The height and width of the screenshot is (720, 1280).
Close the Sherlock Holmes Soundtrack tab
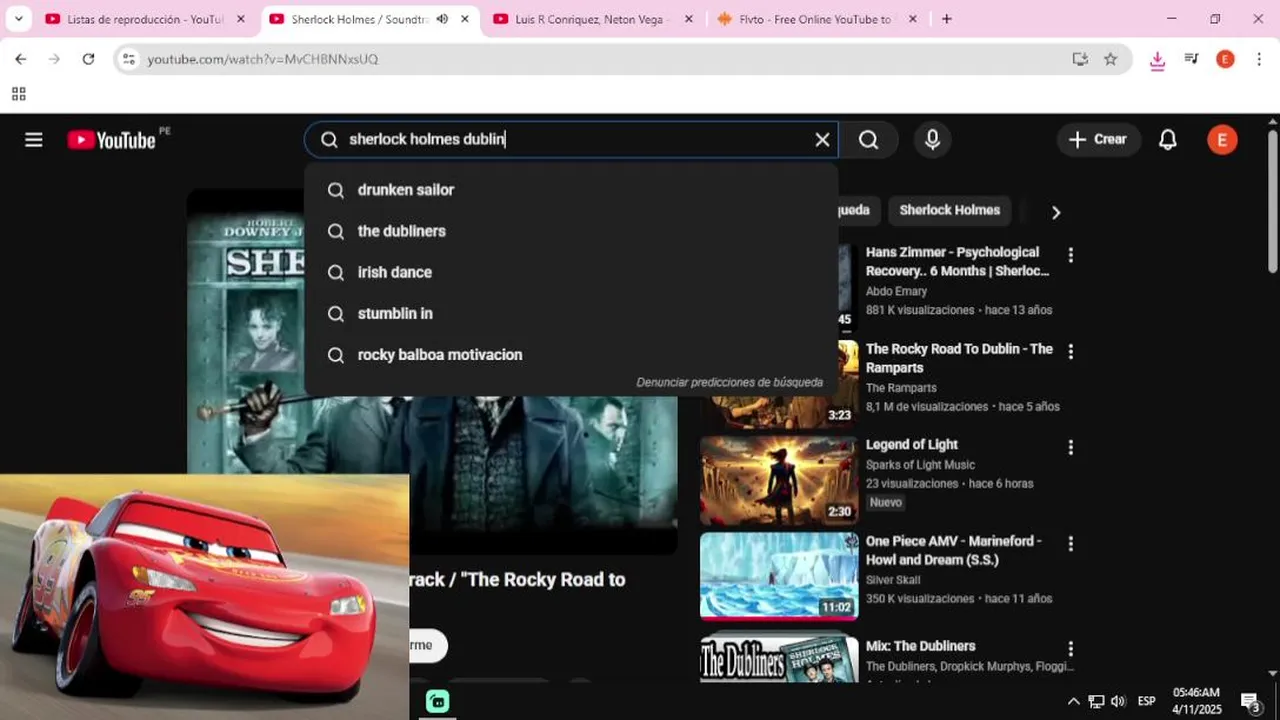464,19
